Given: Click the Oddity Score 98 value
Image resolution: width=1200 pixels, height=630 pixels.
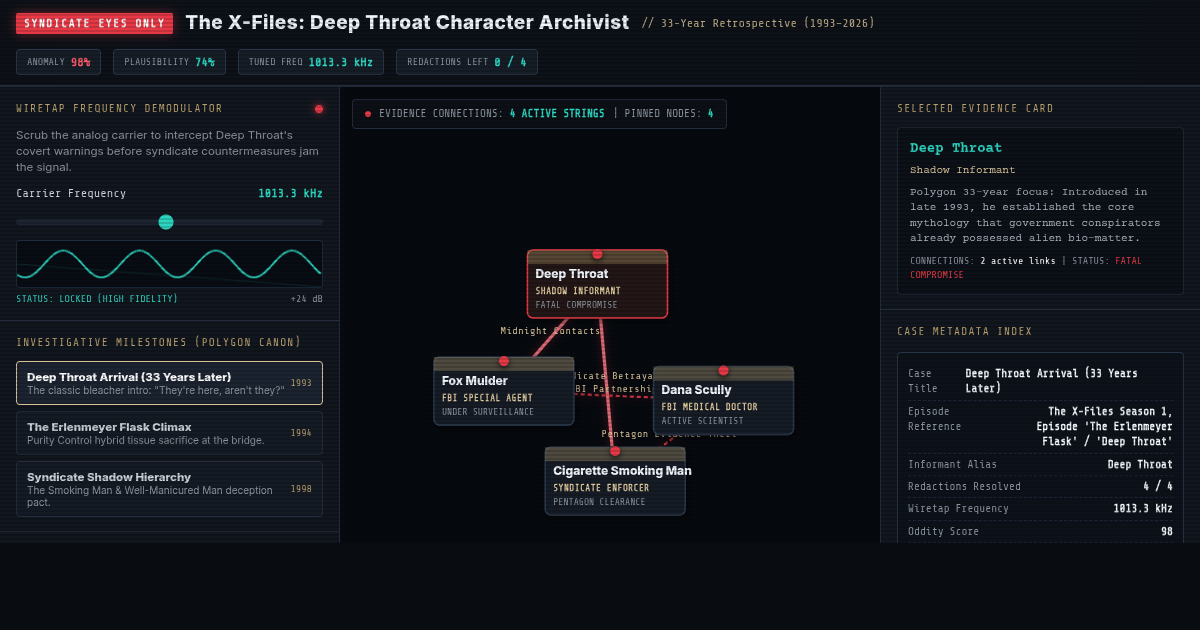Looking at the screenshot, I should (x=1167, y=532).
